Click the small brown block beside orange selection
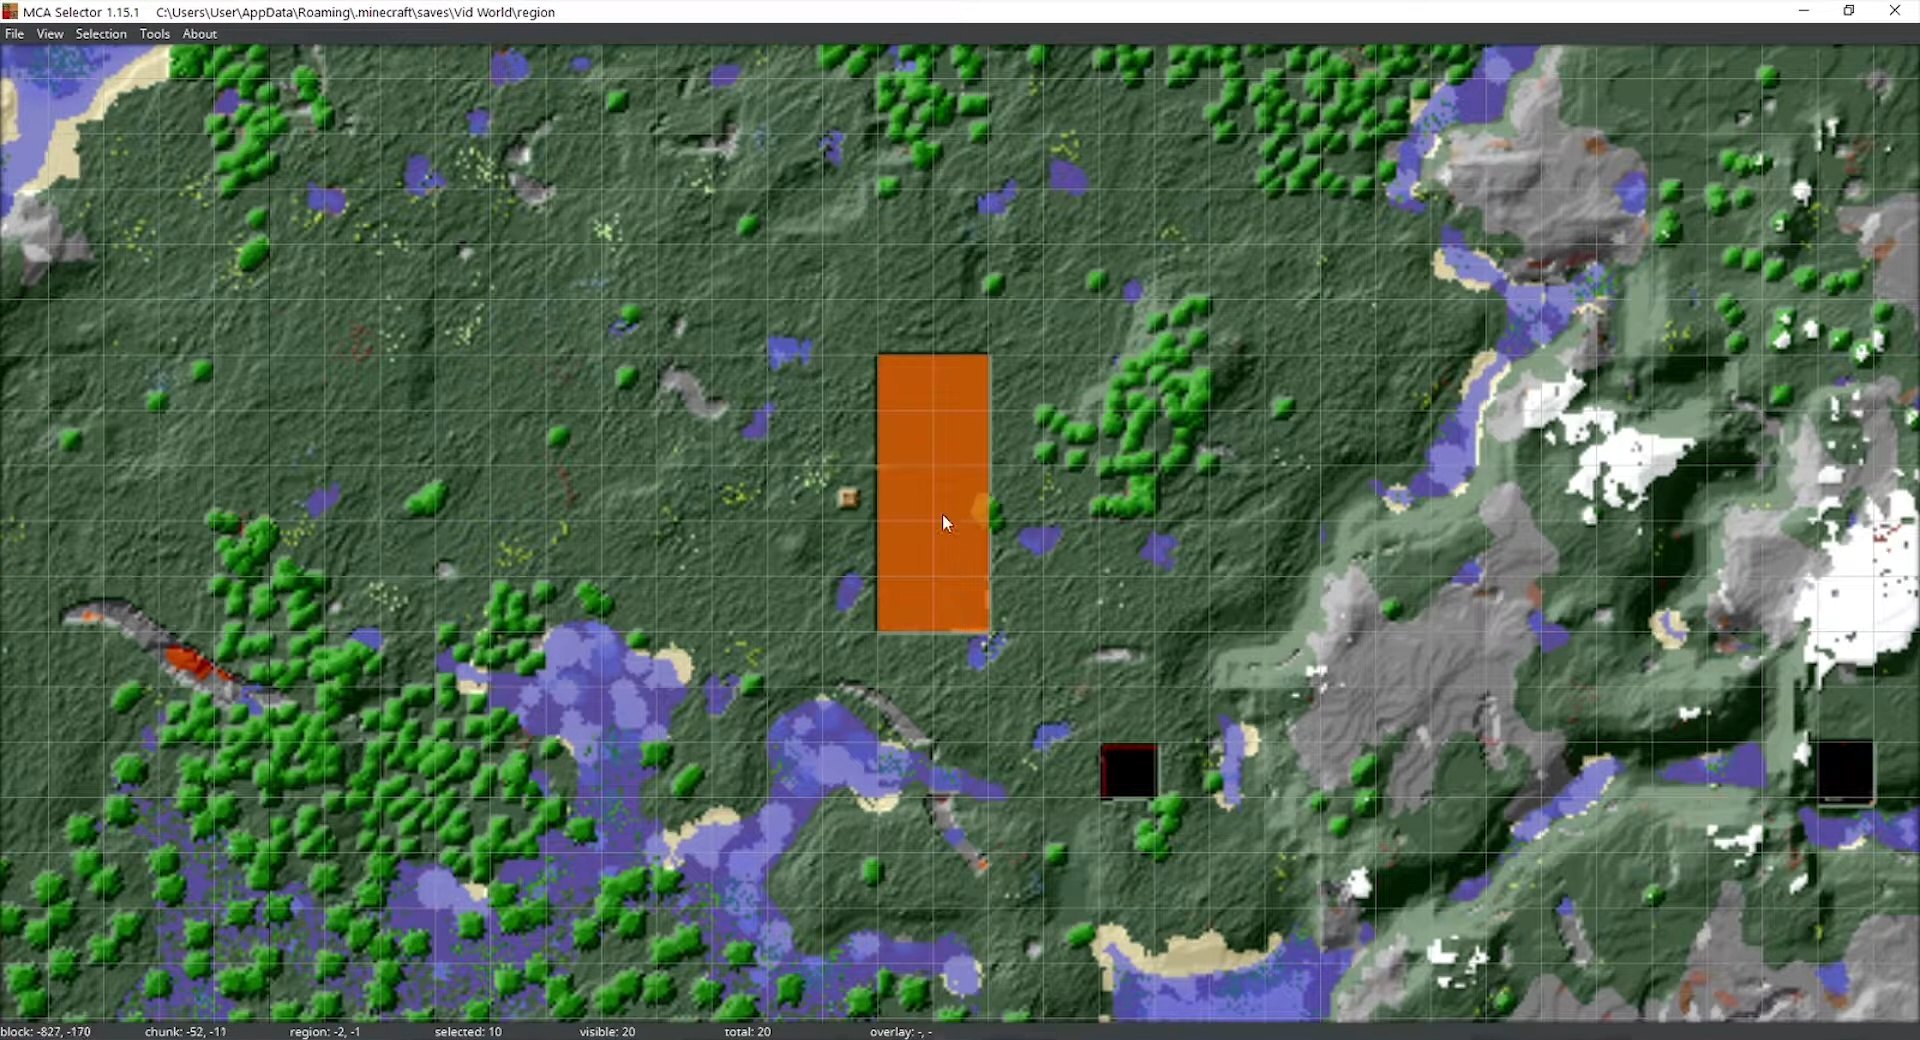1920x1040 pixels. [x=848, y=498]
